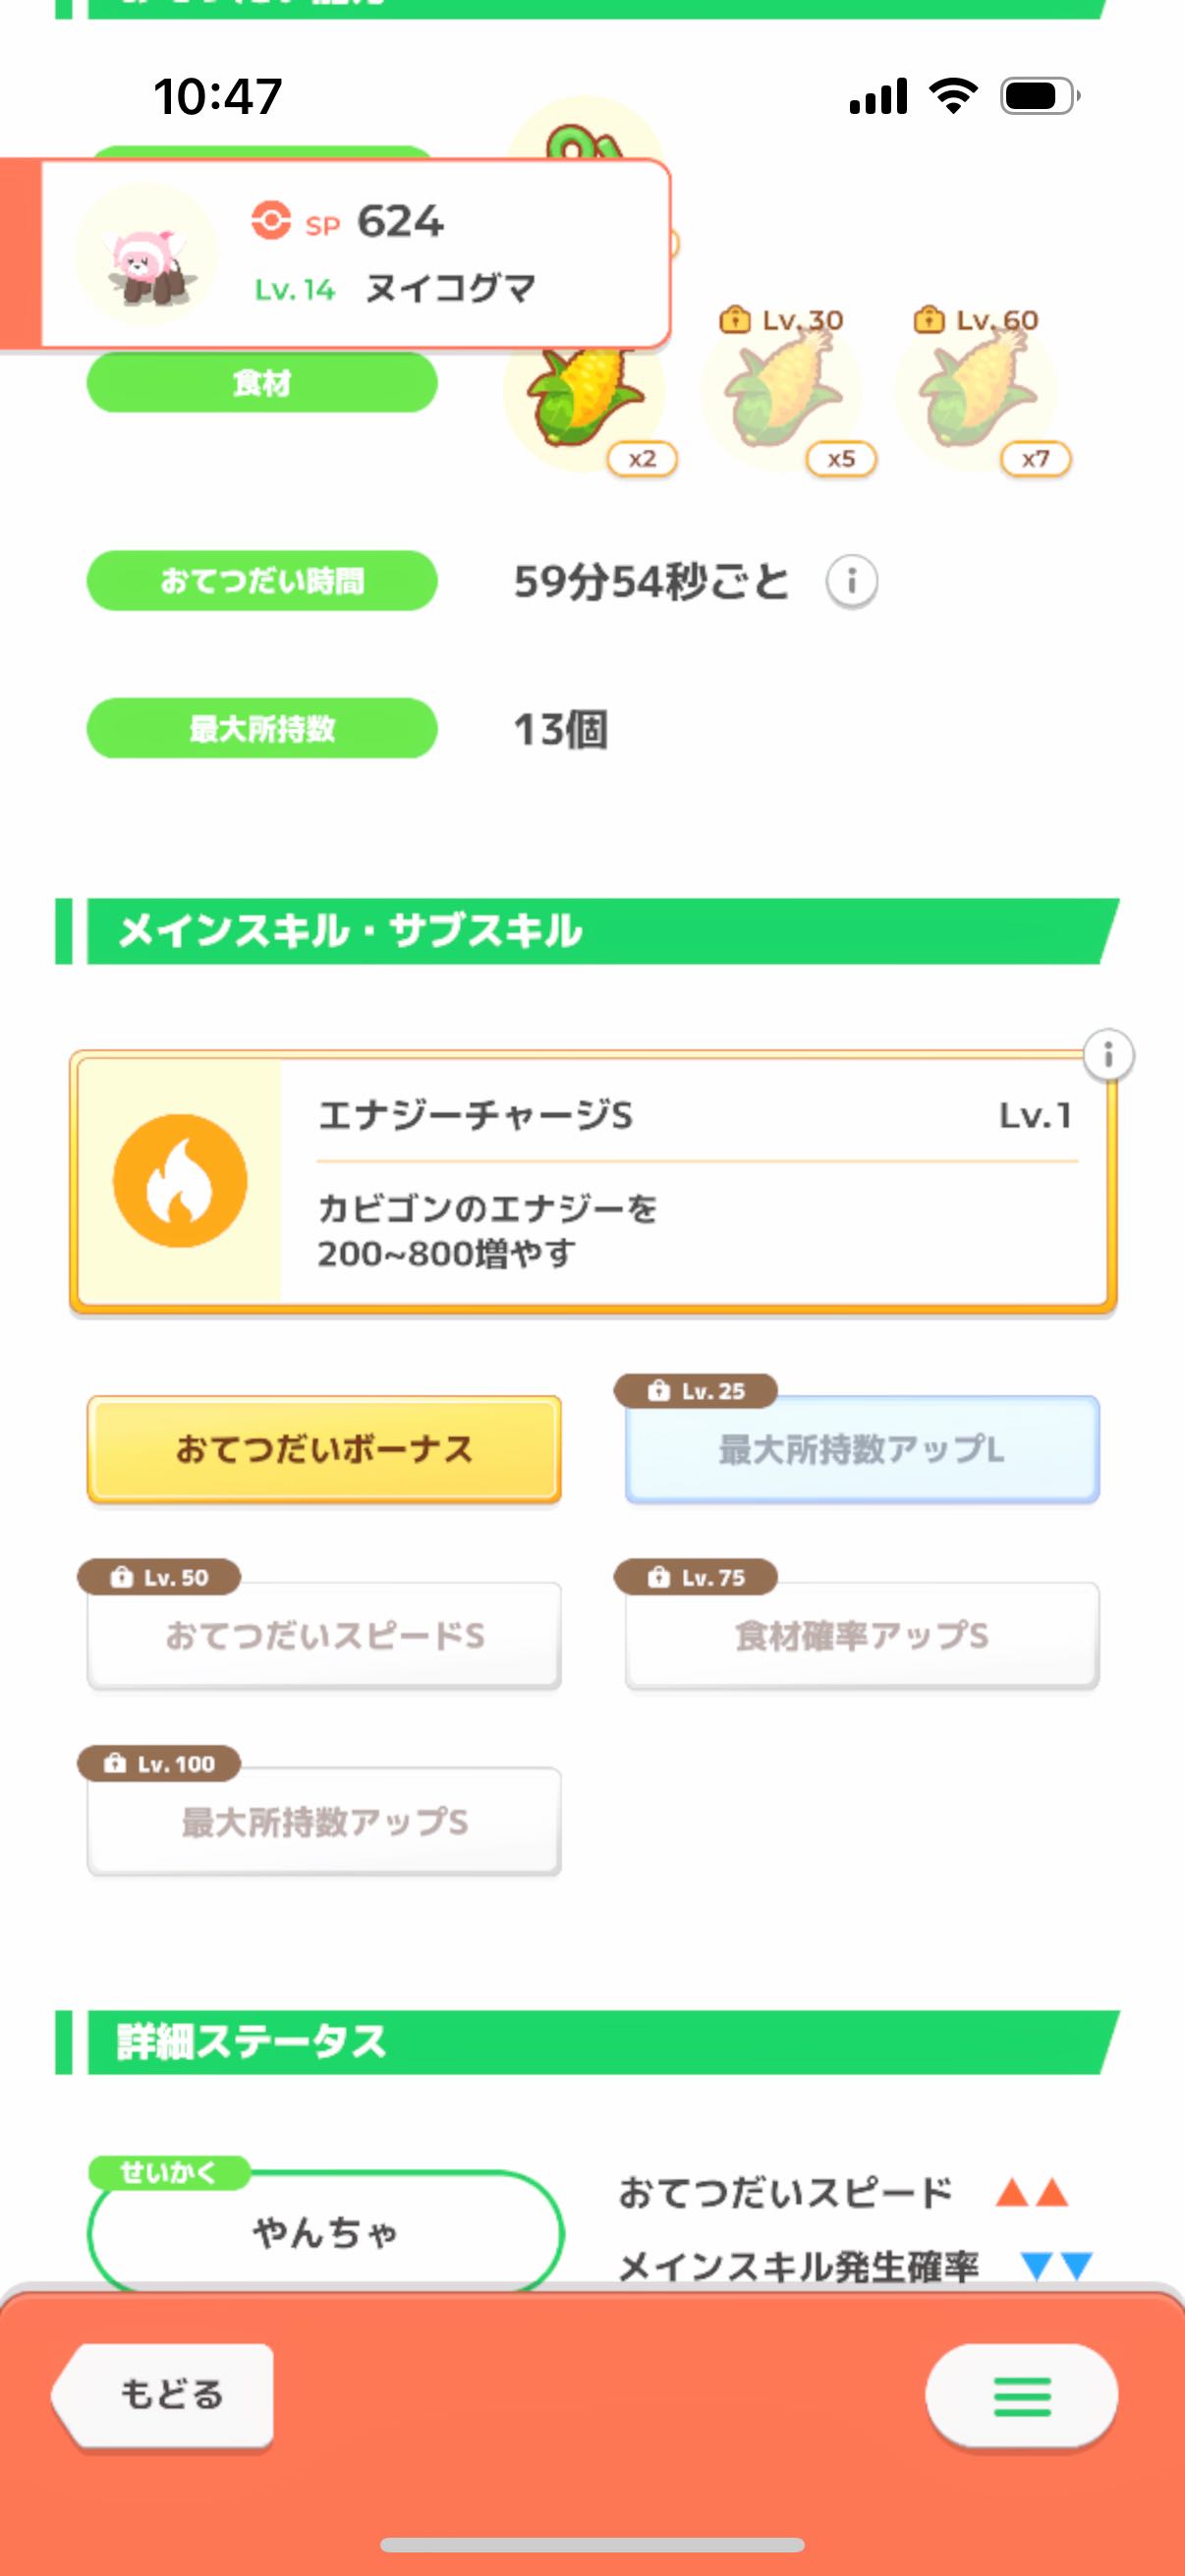Tap the info icon beside おてつだい時間
The width and height of the screenshot is (1185, 2576).
[851, 581]
